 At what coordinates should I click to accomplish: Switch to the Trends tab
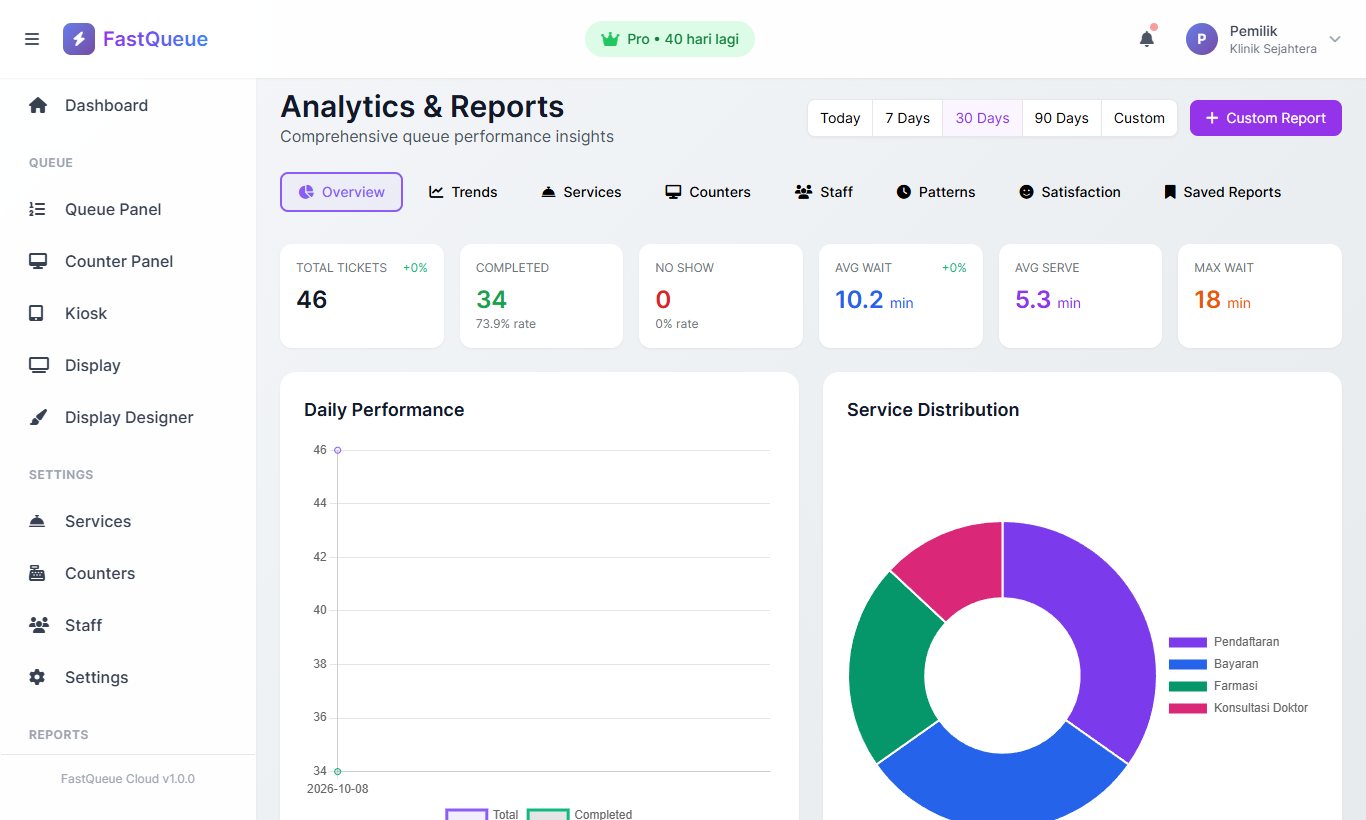point(463,192)
